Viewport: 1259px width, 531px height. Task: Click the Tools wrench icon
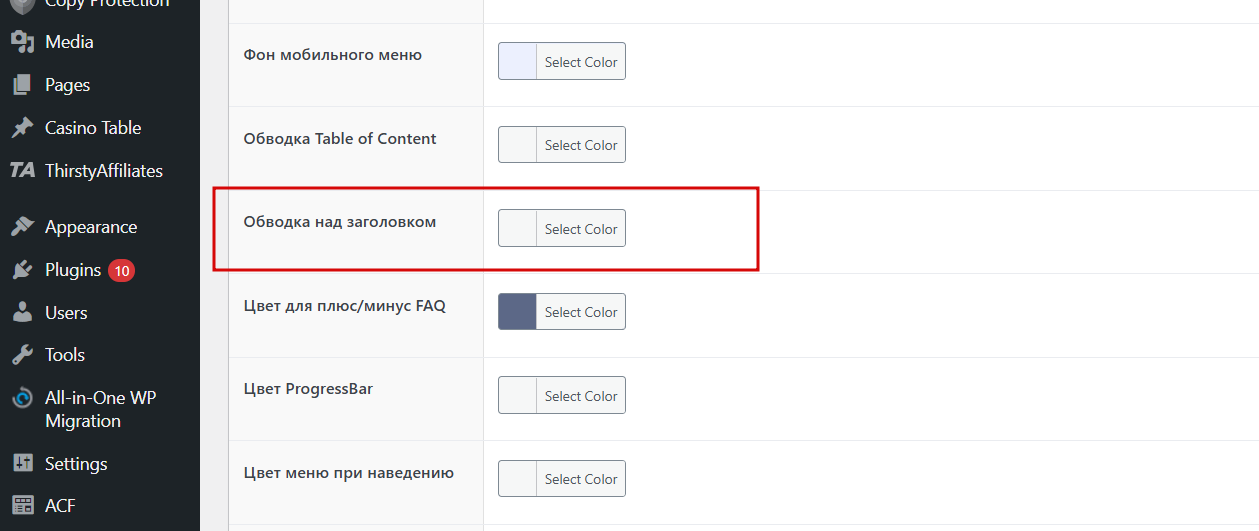pos(22,355)
